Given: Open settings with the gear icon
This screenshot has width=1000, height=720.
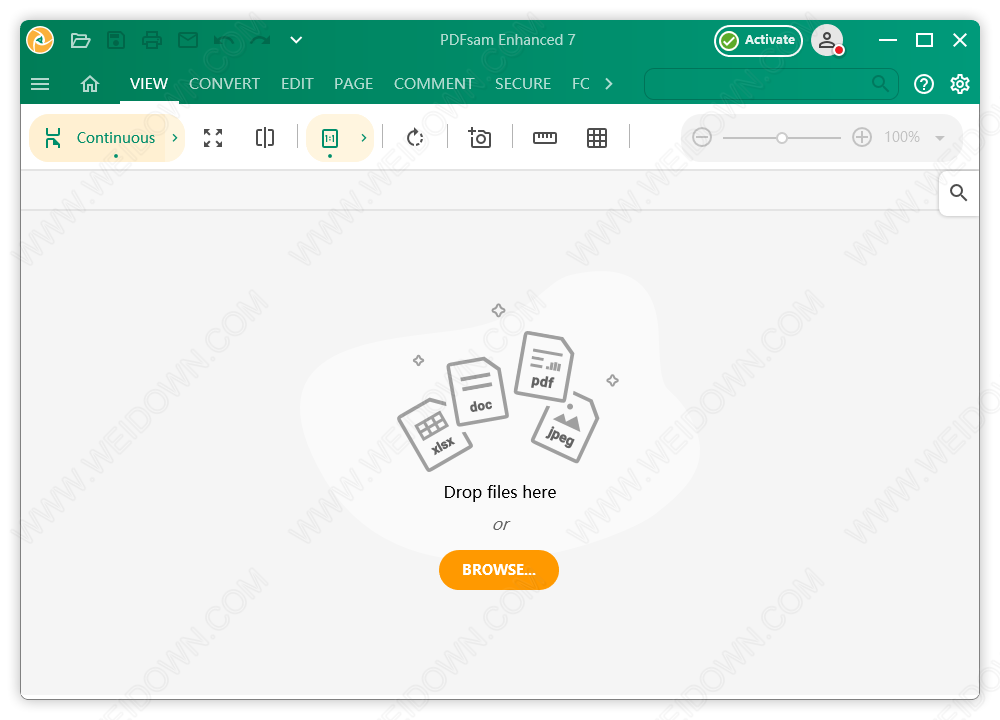Looking at the screenshot, I should point(960,84).
